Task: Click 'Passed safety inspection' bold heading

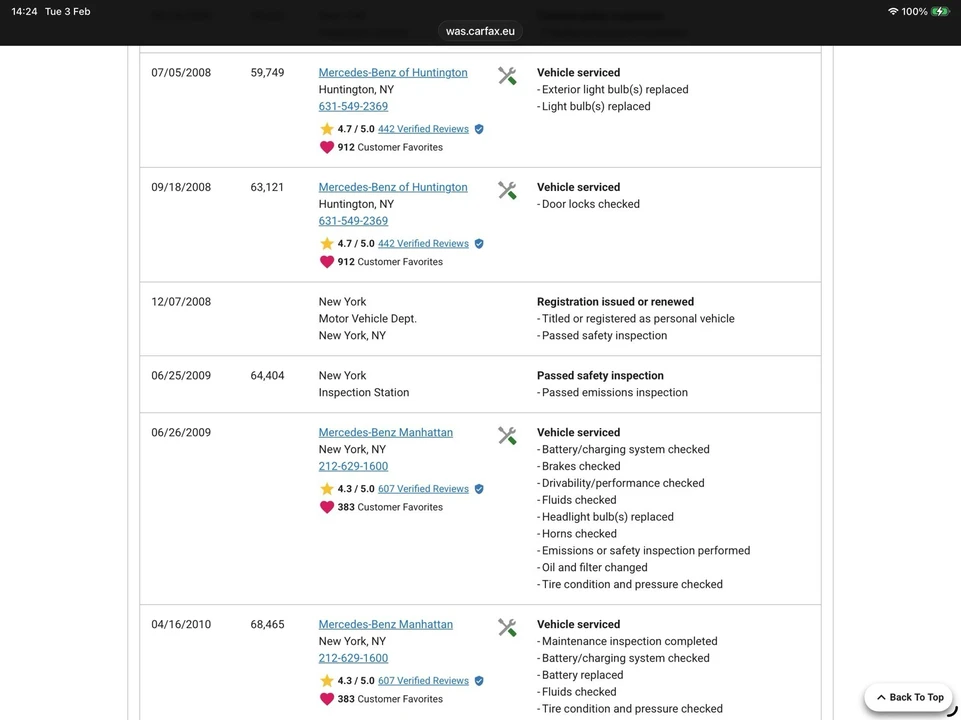Action: 600,375
